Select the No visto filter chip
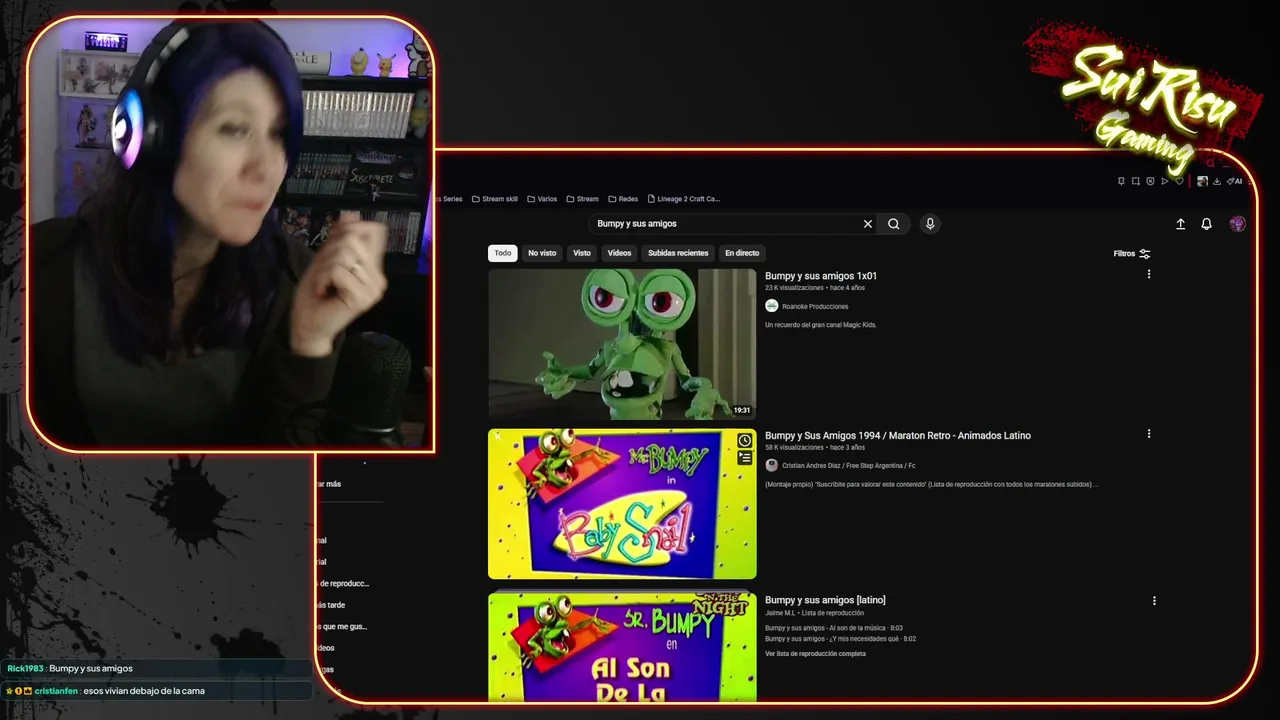This screenshot has height=720, width=1280. 542,253
